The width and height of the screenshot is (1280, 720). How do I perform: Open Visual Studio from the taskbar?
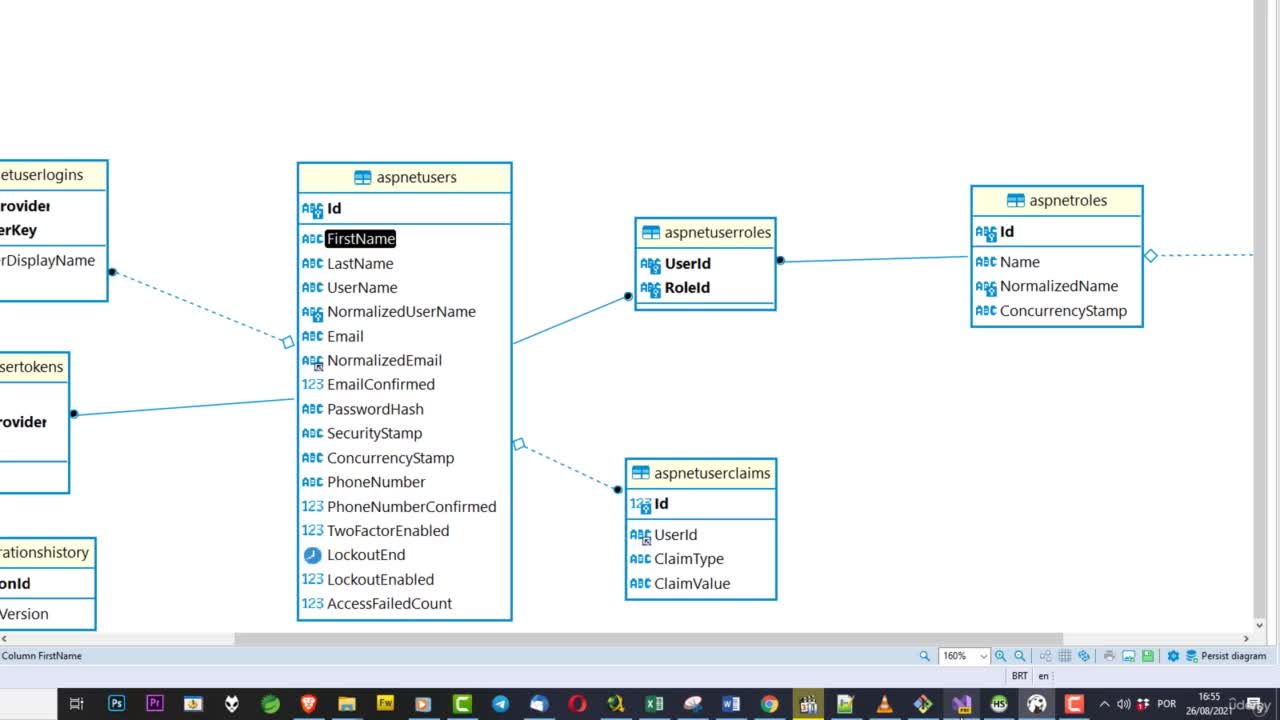[x=961, y=704]
